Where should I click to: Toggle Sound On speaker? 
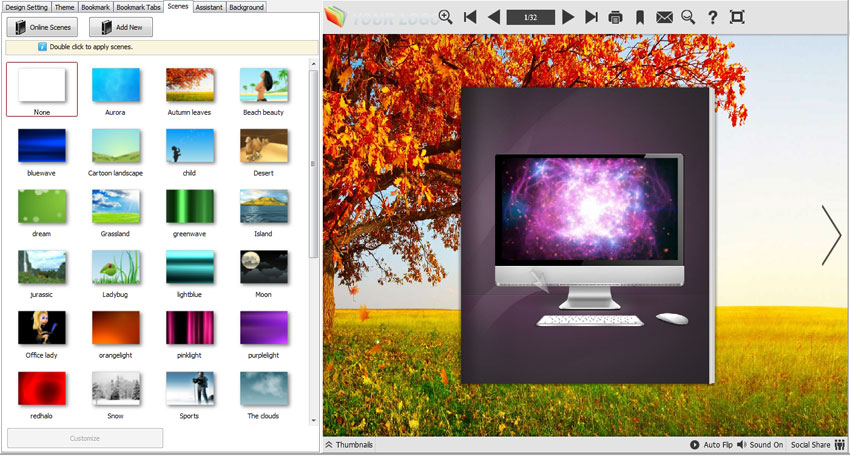(759, 445)
